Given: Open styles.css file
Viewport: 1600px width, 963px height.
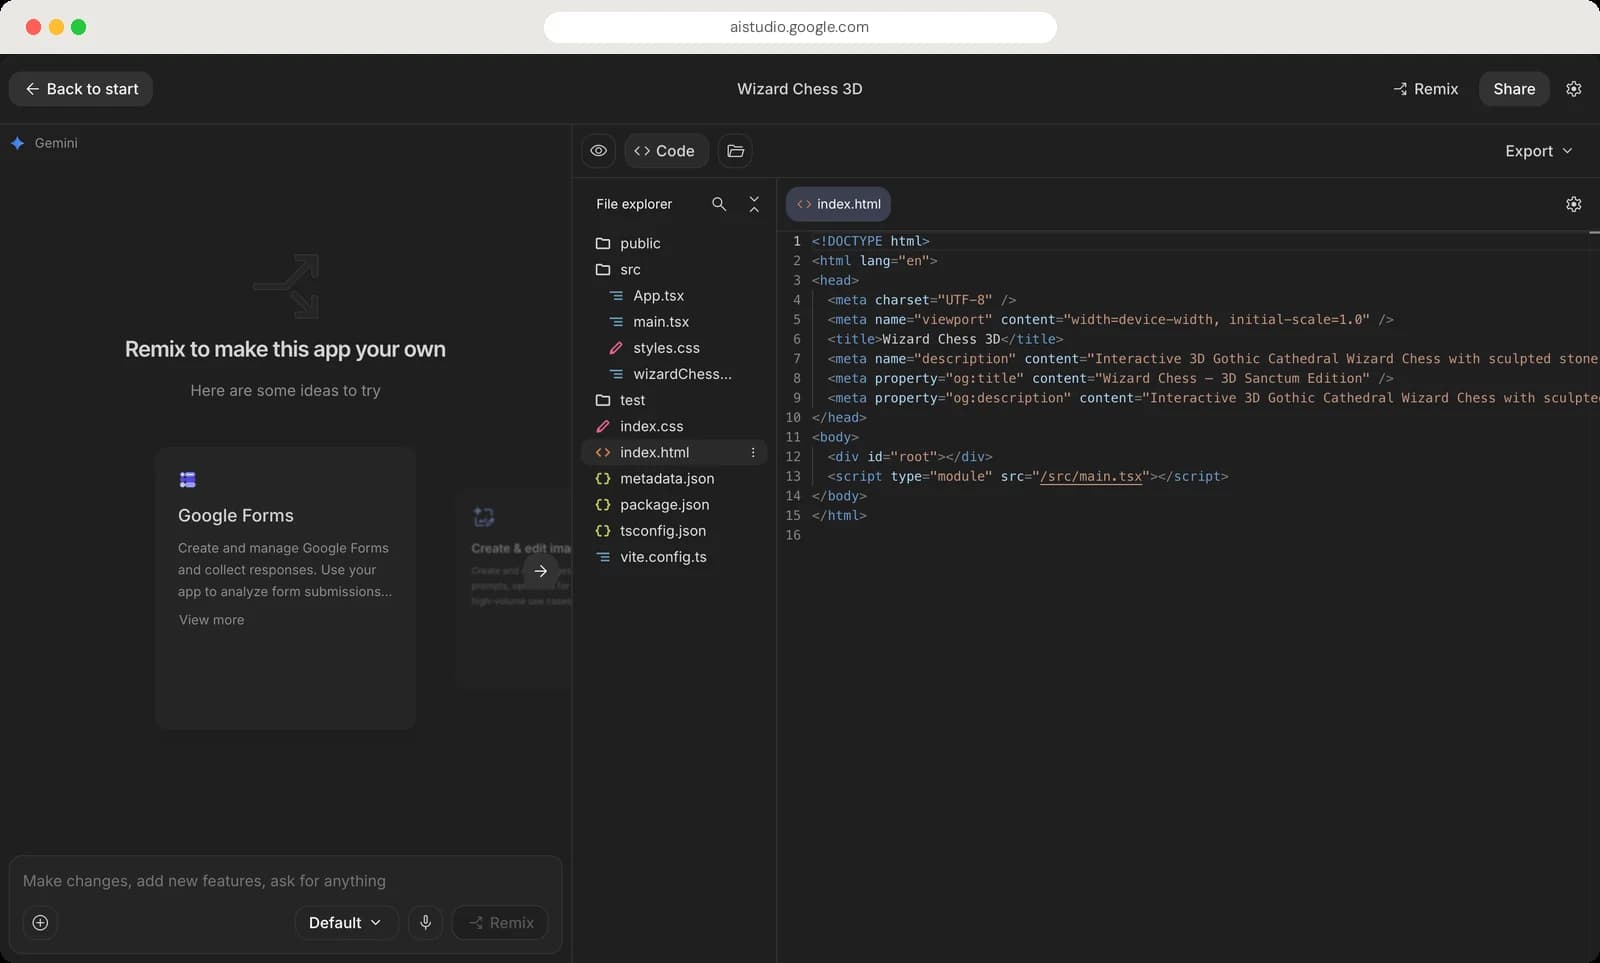Looking at the screenshot, I should [674, 347].
